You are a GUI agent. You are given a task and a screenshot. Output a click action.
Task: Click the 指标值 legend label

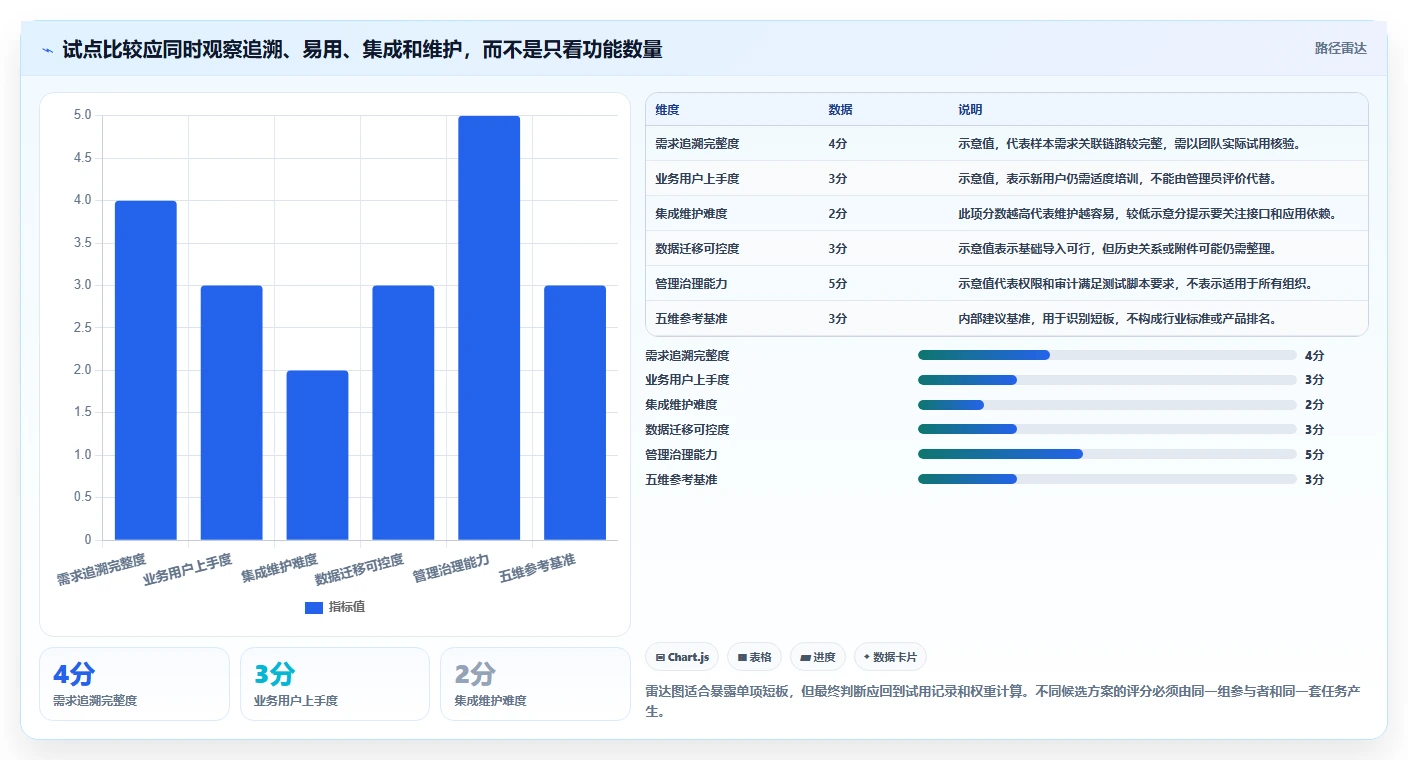click(347, 607)
